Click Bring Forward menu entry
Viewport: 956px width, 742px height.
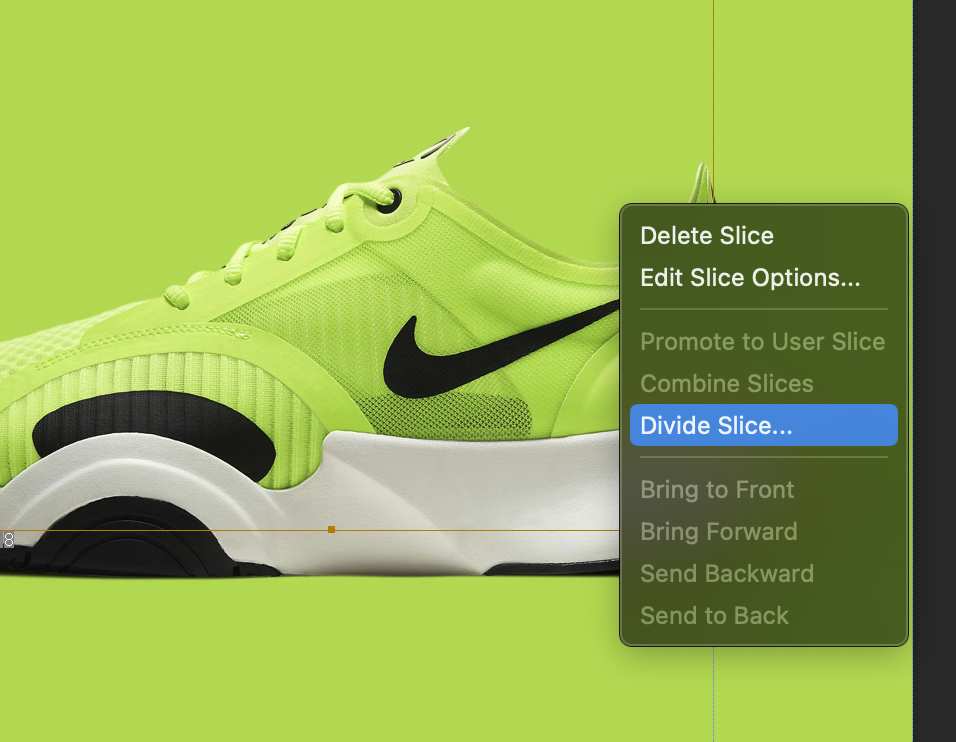(x=763, y=532)
